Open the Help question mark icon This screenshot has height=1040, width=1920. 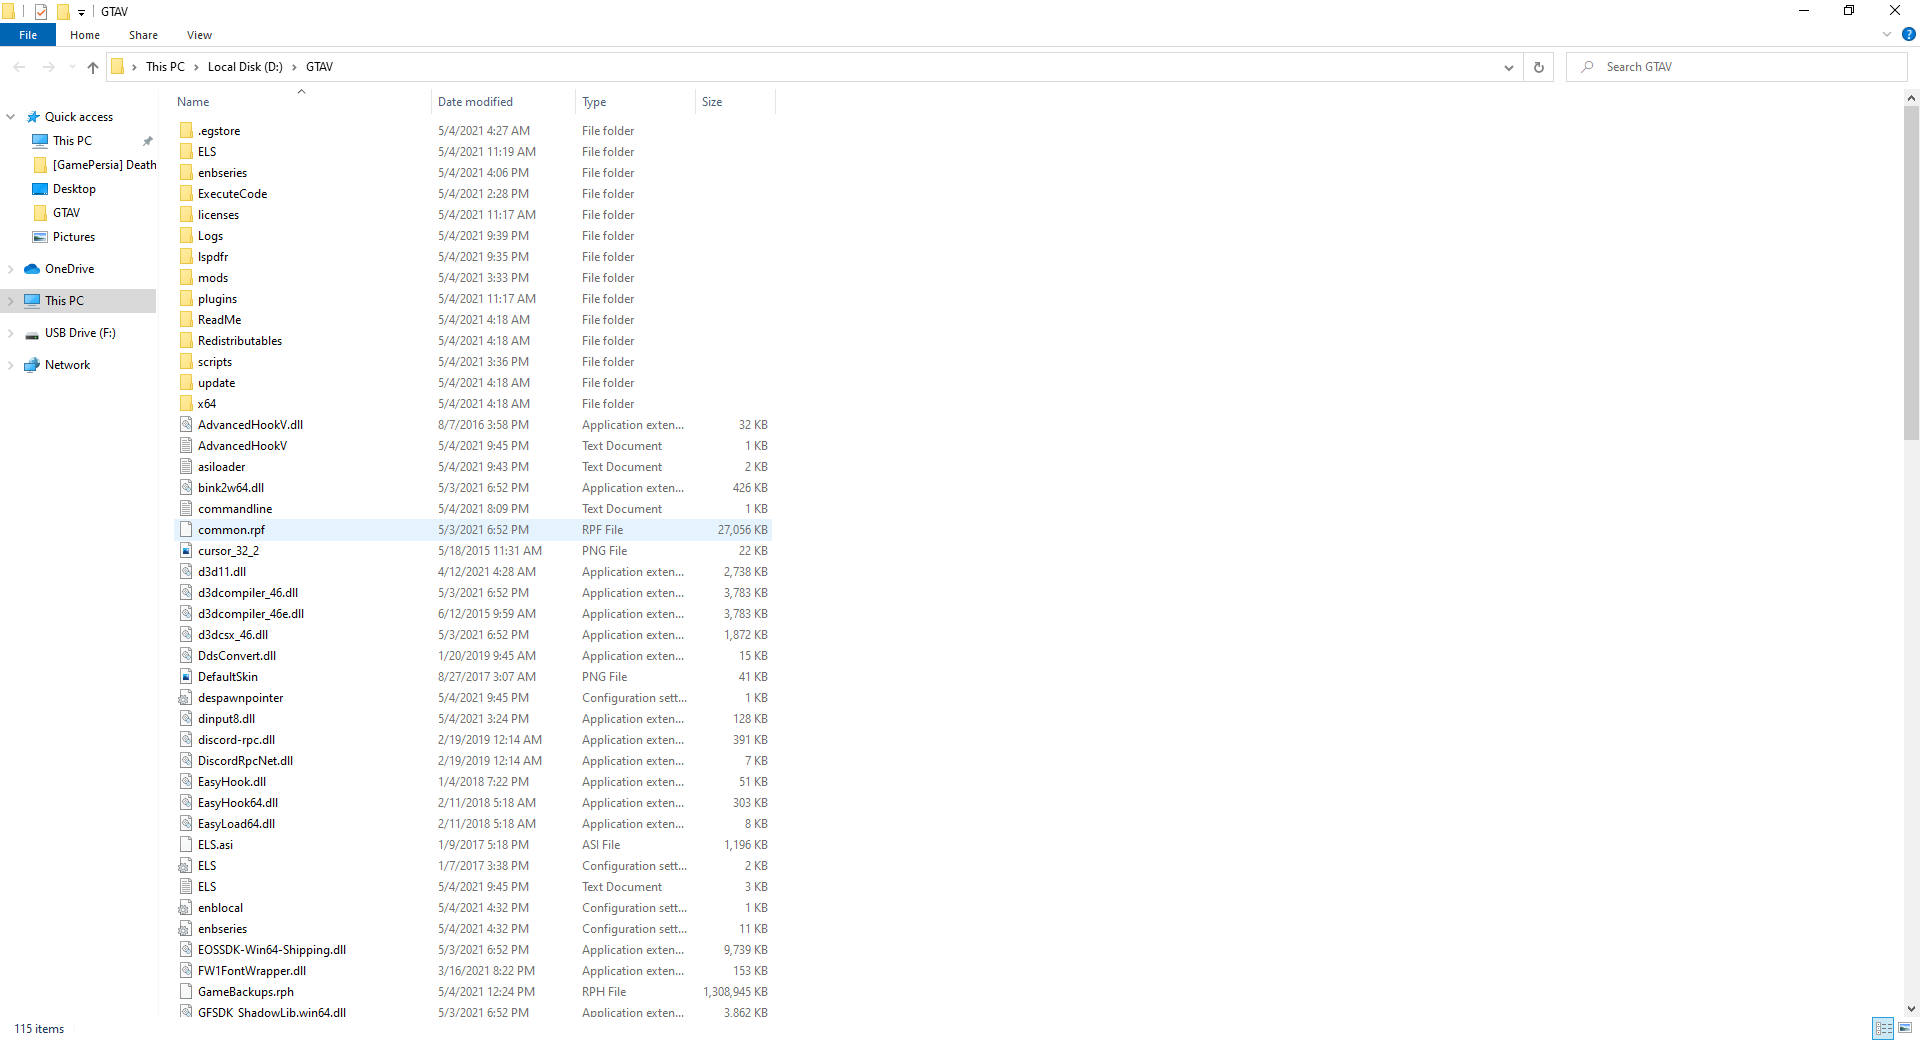click(x=1908, y=34)
